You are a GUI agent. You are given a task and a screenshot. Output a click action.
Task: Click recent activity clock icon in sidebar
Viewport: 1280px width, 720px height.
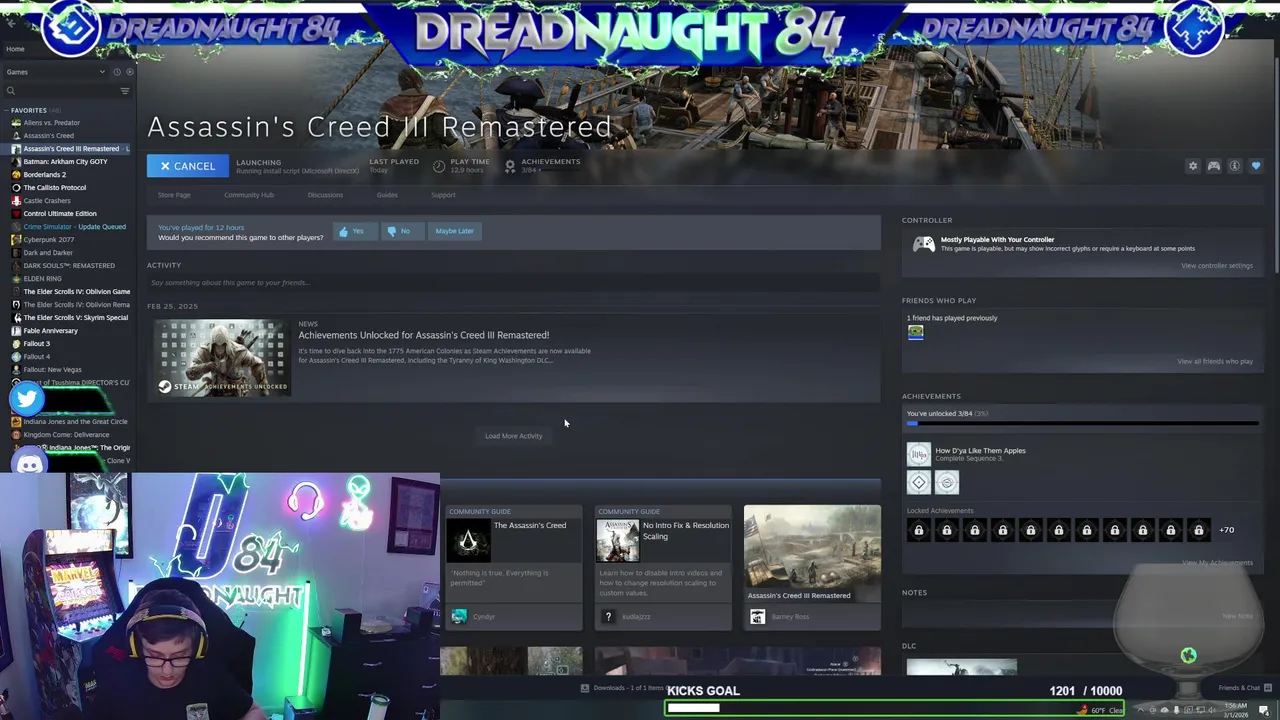(116, 72)
